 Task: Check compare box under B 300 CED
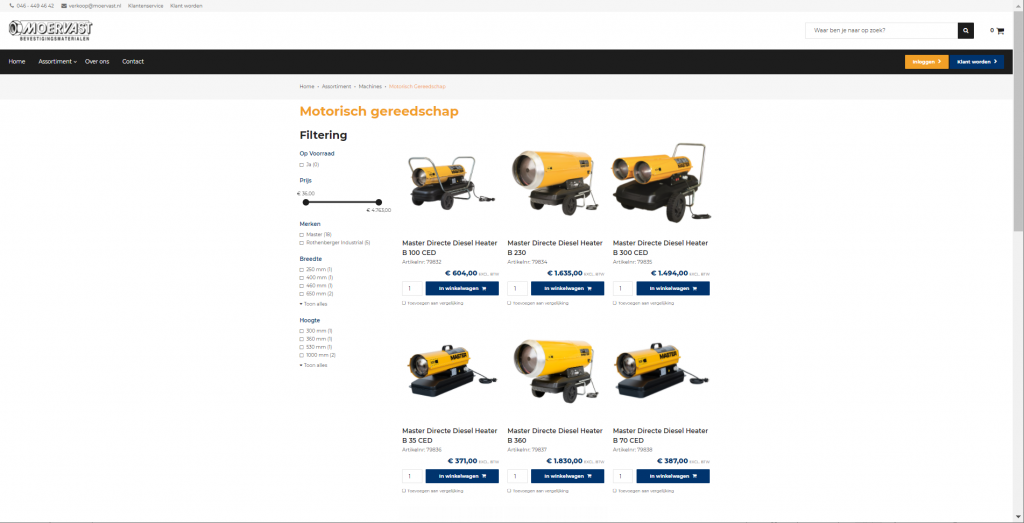[x=615, y=302]
